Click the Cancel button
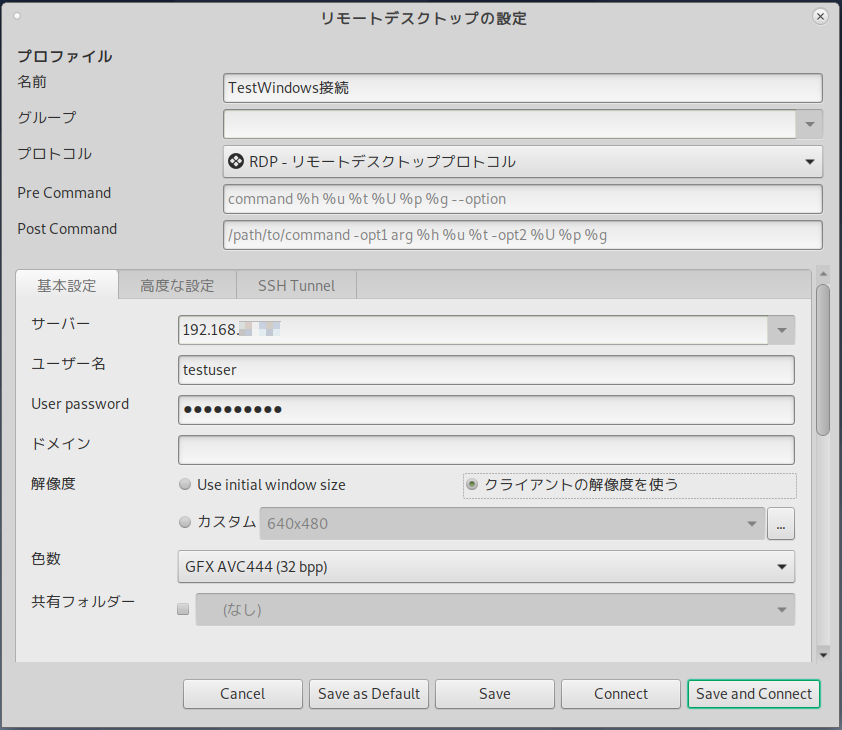 243,694
